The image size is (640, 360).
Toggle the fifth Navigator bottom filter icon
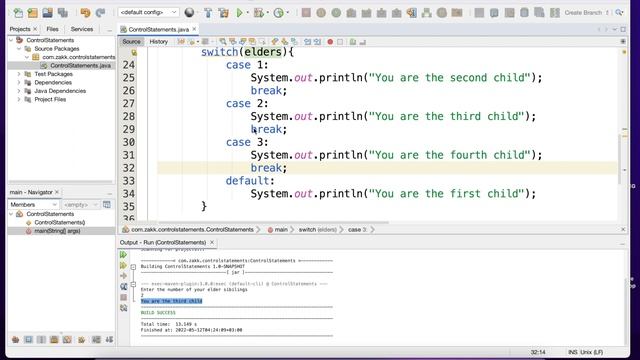point(67,340)
